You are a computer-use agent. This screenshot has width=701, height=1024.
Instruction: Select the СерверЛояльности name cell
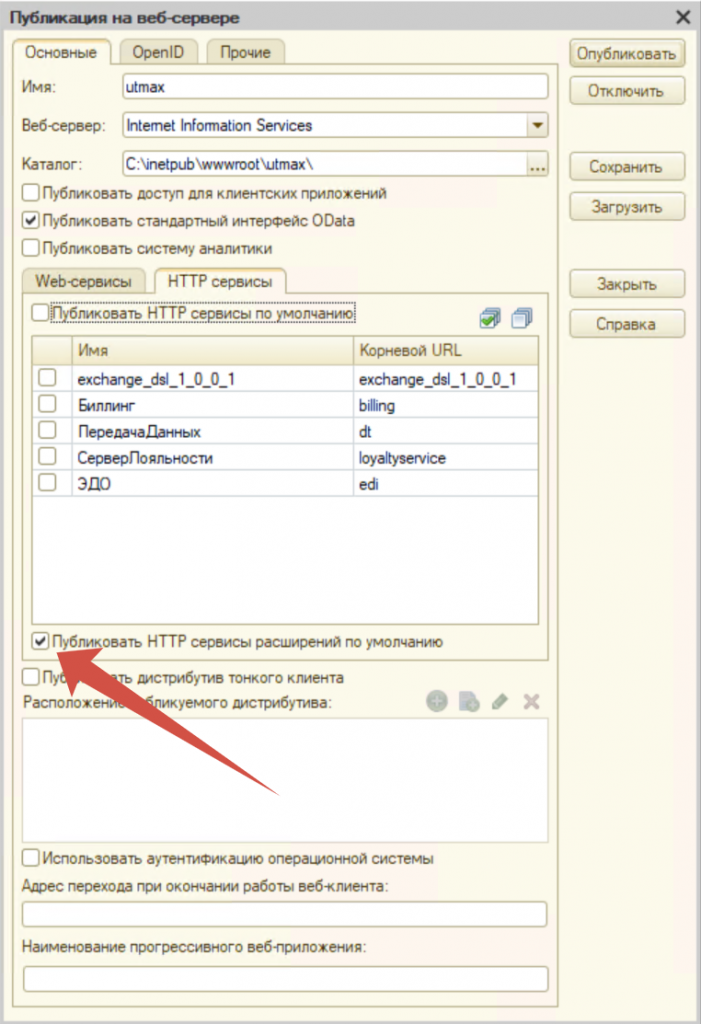click(212, 457)
